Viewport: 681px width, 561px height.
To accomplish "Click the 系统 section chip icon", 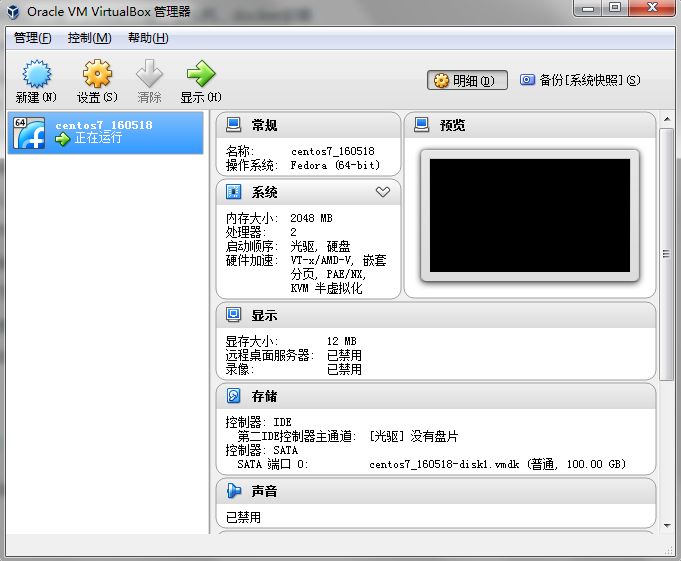I will click(233, 191).
